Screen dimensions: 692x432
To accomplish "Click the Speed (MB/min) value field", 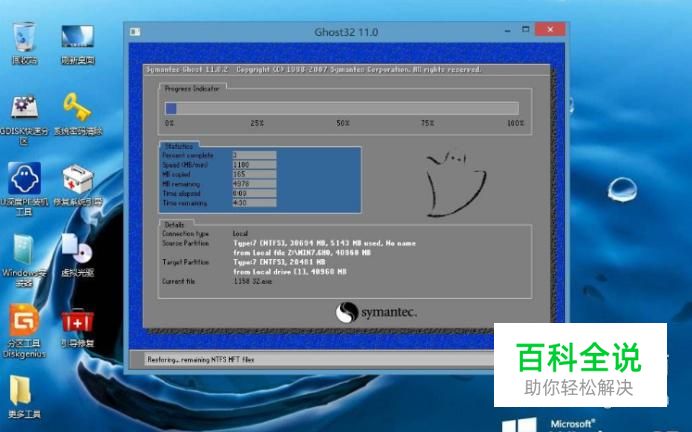I will [254, 165].
